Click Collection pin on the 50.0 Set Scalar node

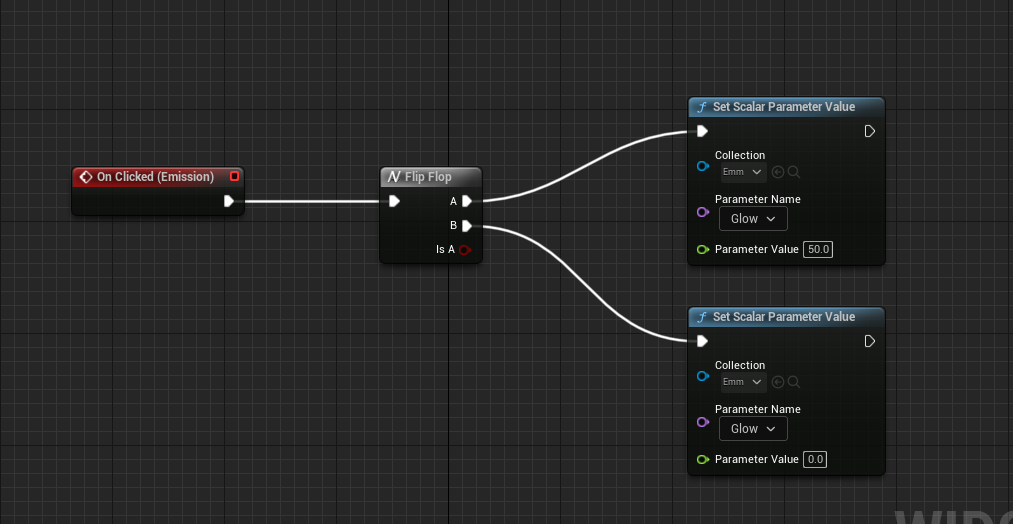(703, 167)
